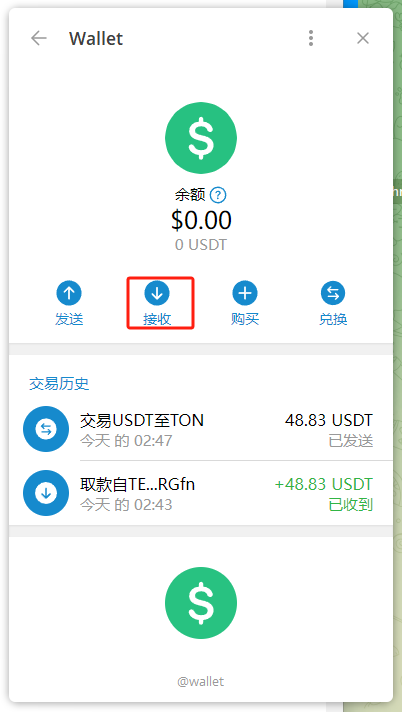Click swap icon beside USDT to TON transaction

coord(46,429)
